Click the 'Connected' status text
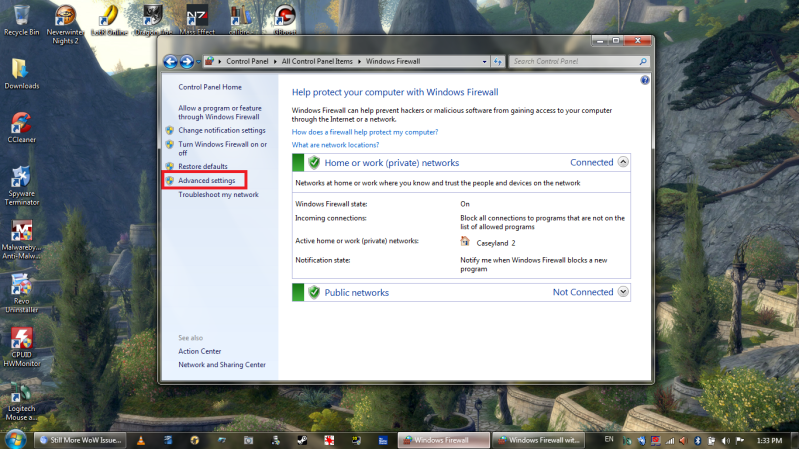 592,162
